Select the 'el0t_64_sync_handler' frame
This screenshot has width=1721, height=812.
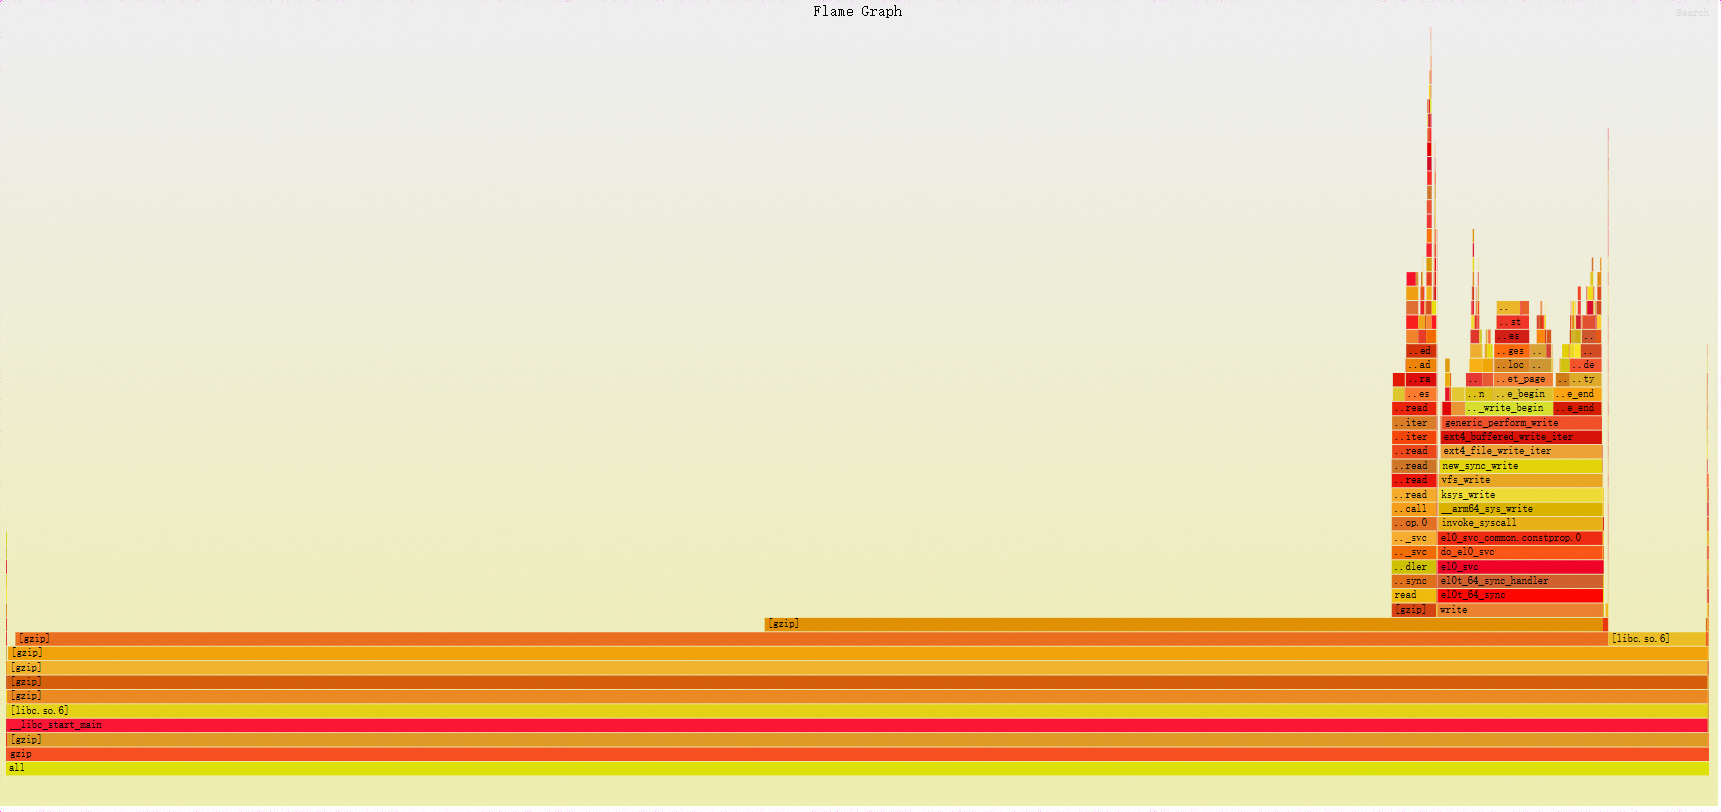pyautogui.click(x=1520, y=581)
